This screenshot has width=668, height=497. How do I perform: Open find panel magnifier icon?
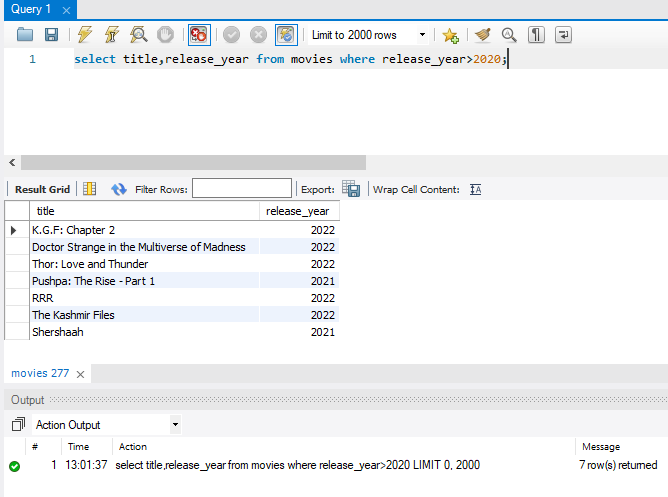[x=509, y=35]
